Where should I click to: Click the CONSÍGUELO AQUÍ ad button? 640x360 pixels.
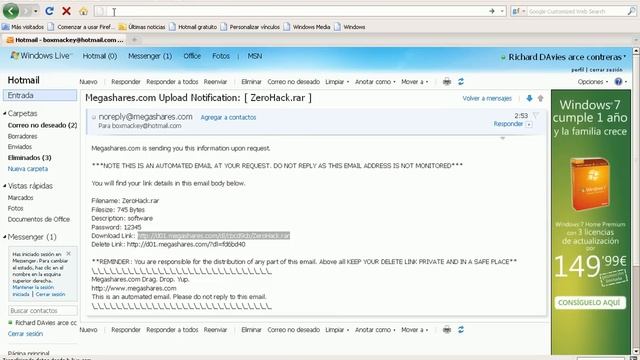tap(589, 302)
